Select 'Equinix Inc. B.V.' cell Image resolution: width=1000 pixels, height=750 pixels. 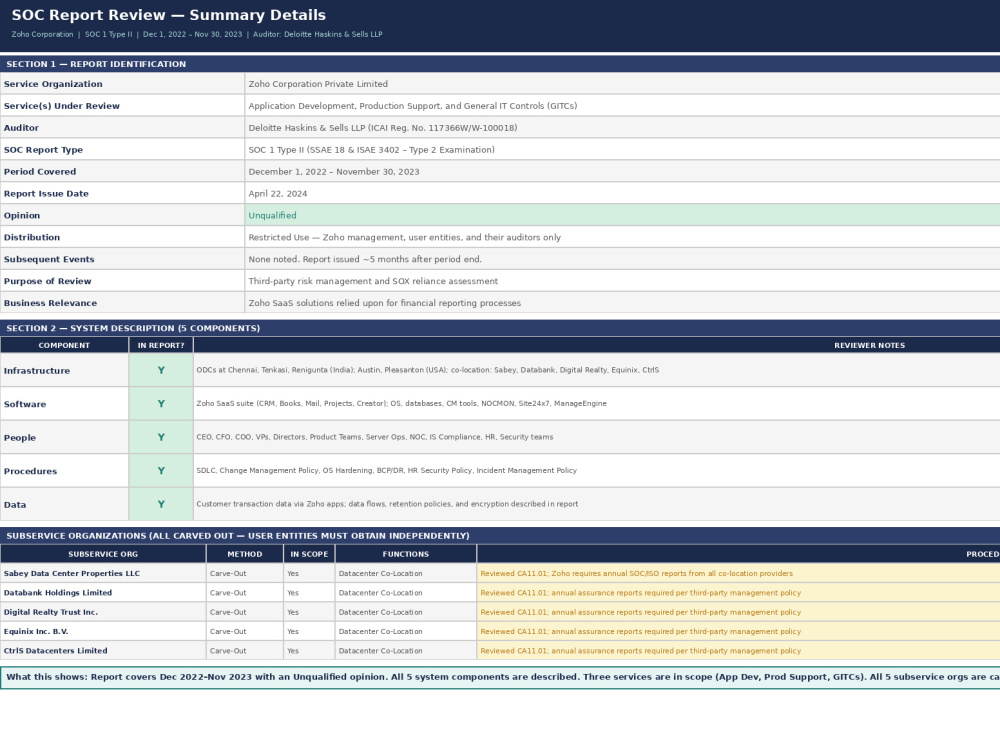click(103, 631)
